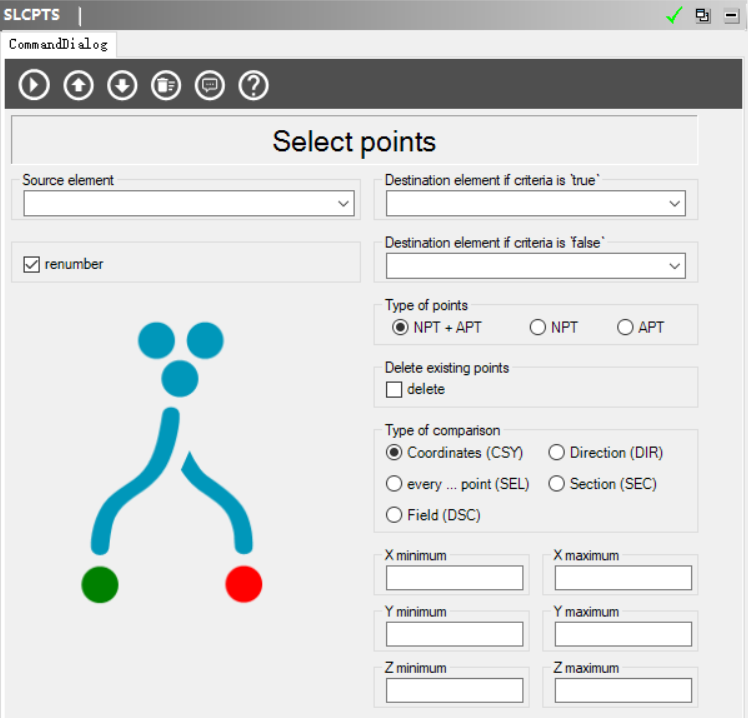Screen dimensions: 748x718
Task: Uncheck the renumber checkbox
Action: point(31,264)
